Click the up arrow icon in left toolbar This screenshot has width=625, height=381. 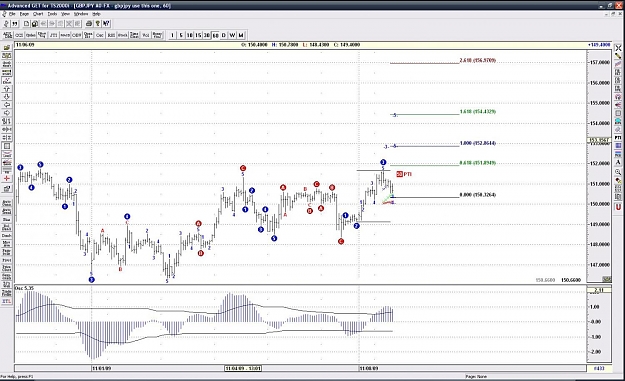(x=7, y=89)
